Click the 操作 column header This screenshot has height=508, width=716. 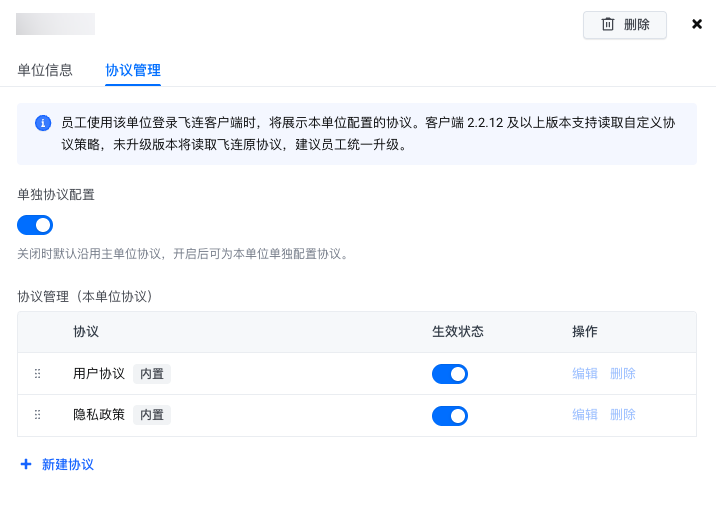point(585,332)
